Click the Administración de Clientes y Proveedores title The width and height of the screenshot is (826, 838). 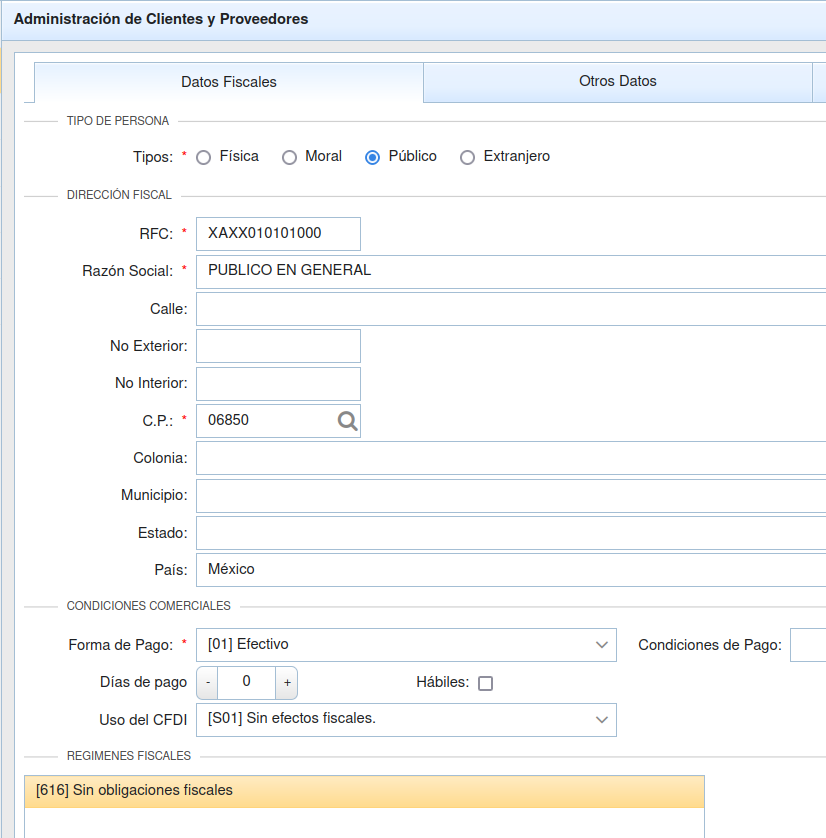(x=161, y=19)
